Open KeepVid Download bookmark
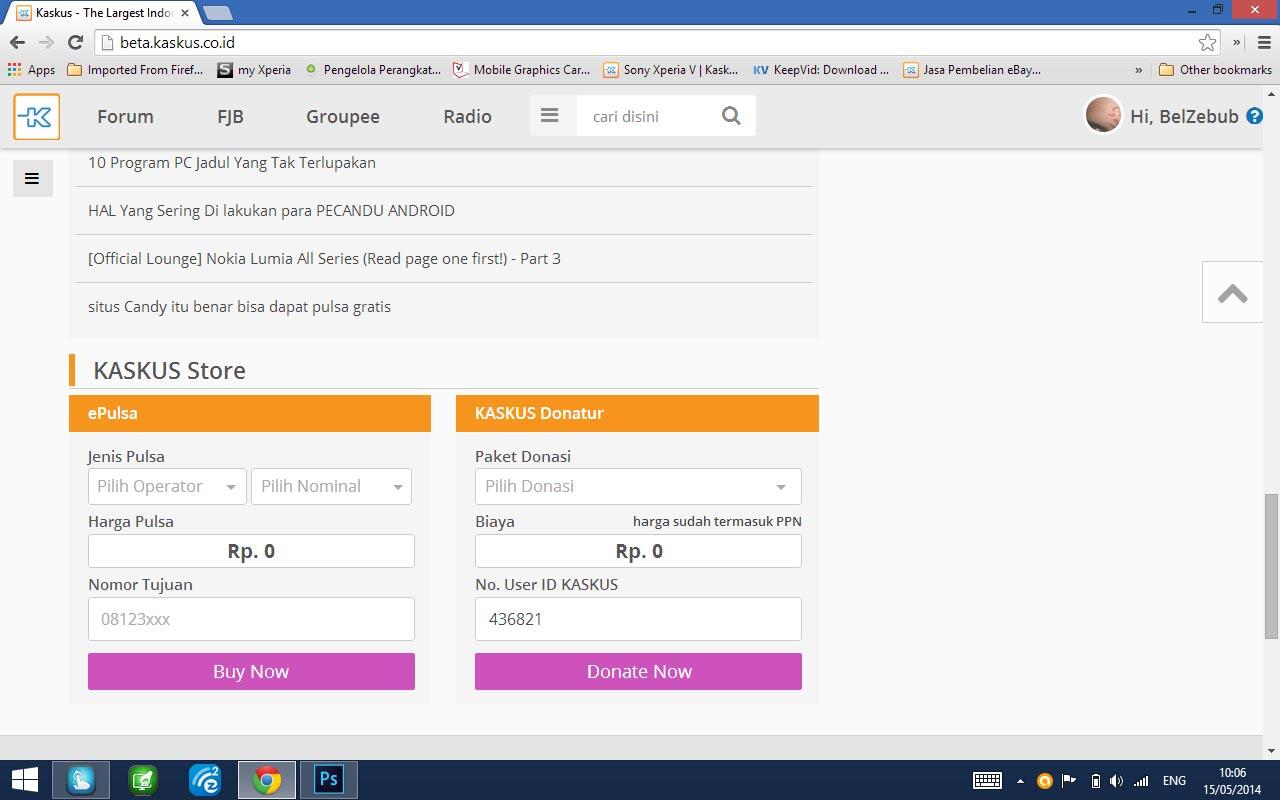Image resolution: width=1280 pixels, height=800 pixels. tap(820, 70)
